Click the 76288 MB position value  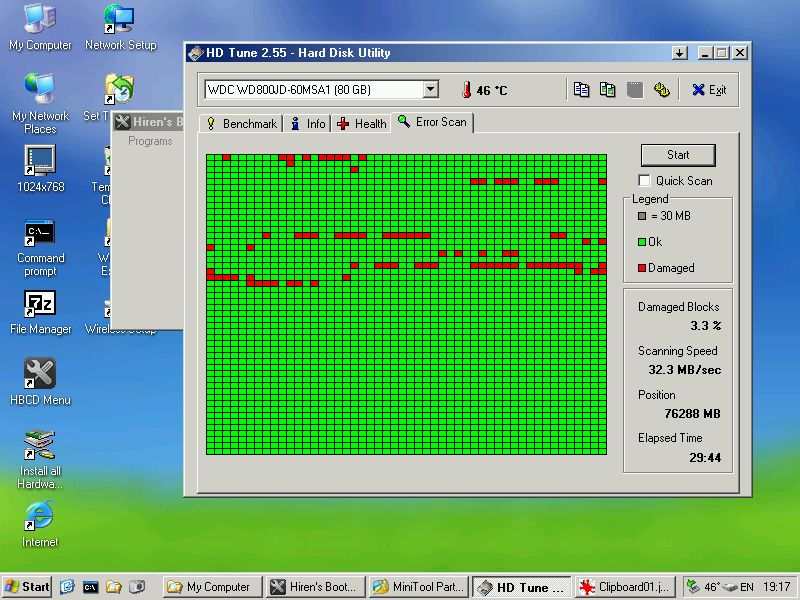[692, 414]
